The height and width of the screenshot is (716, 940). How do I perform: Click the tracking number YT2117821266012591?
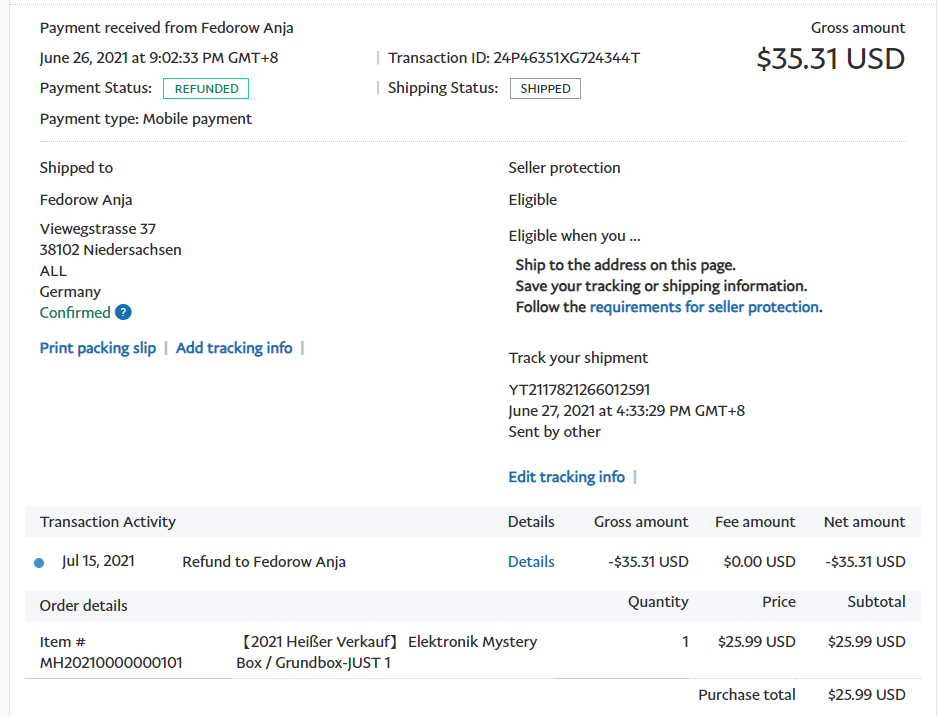tap(579, 390)
